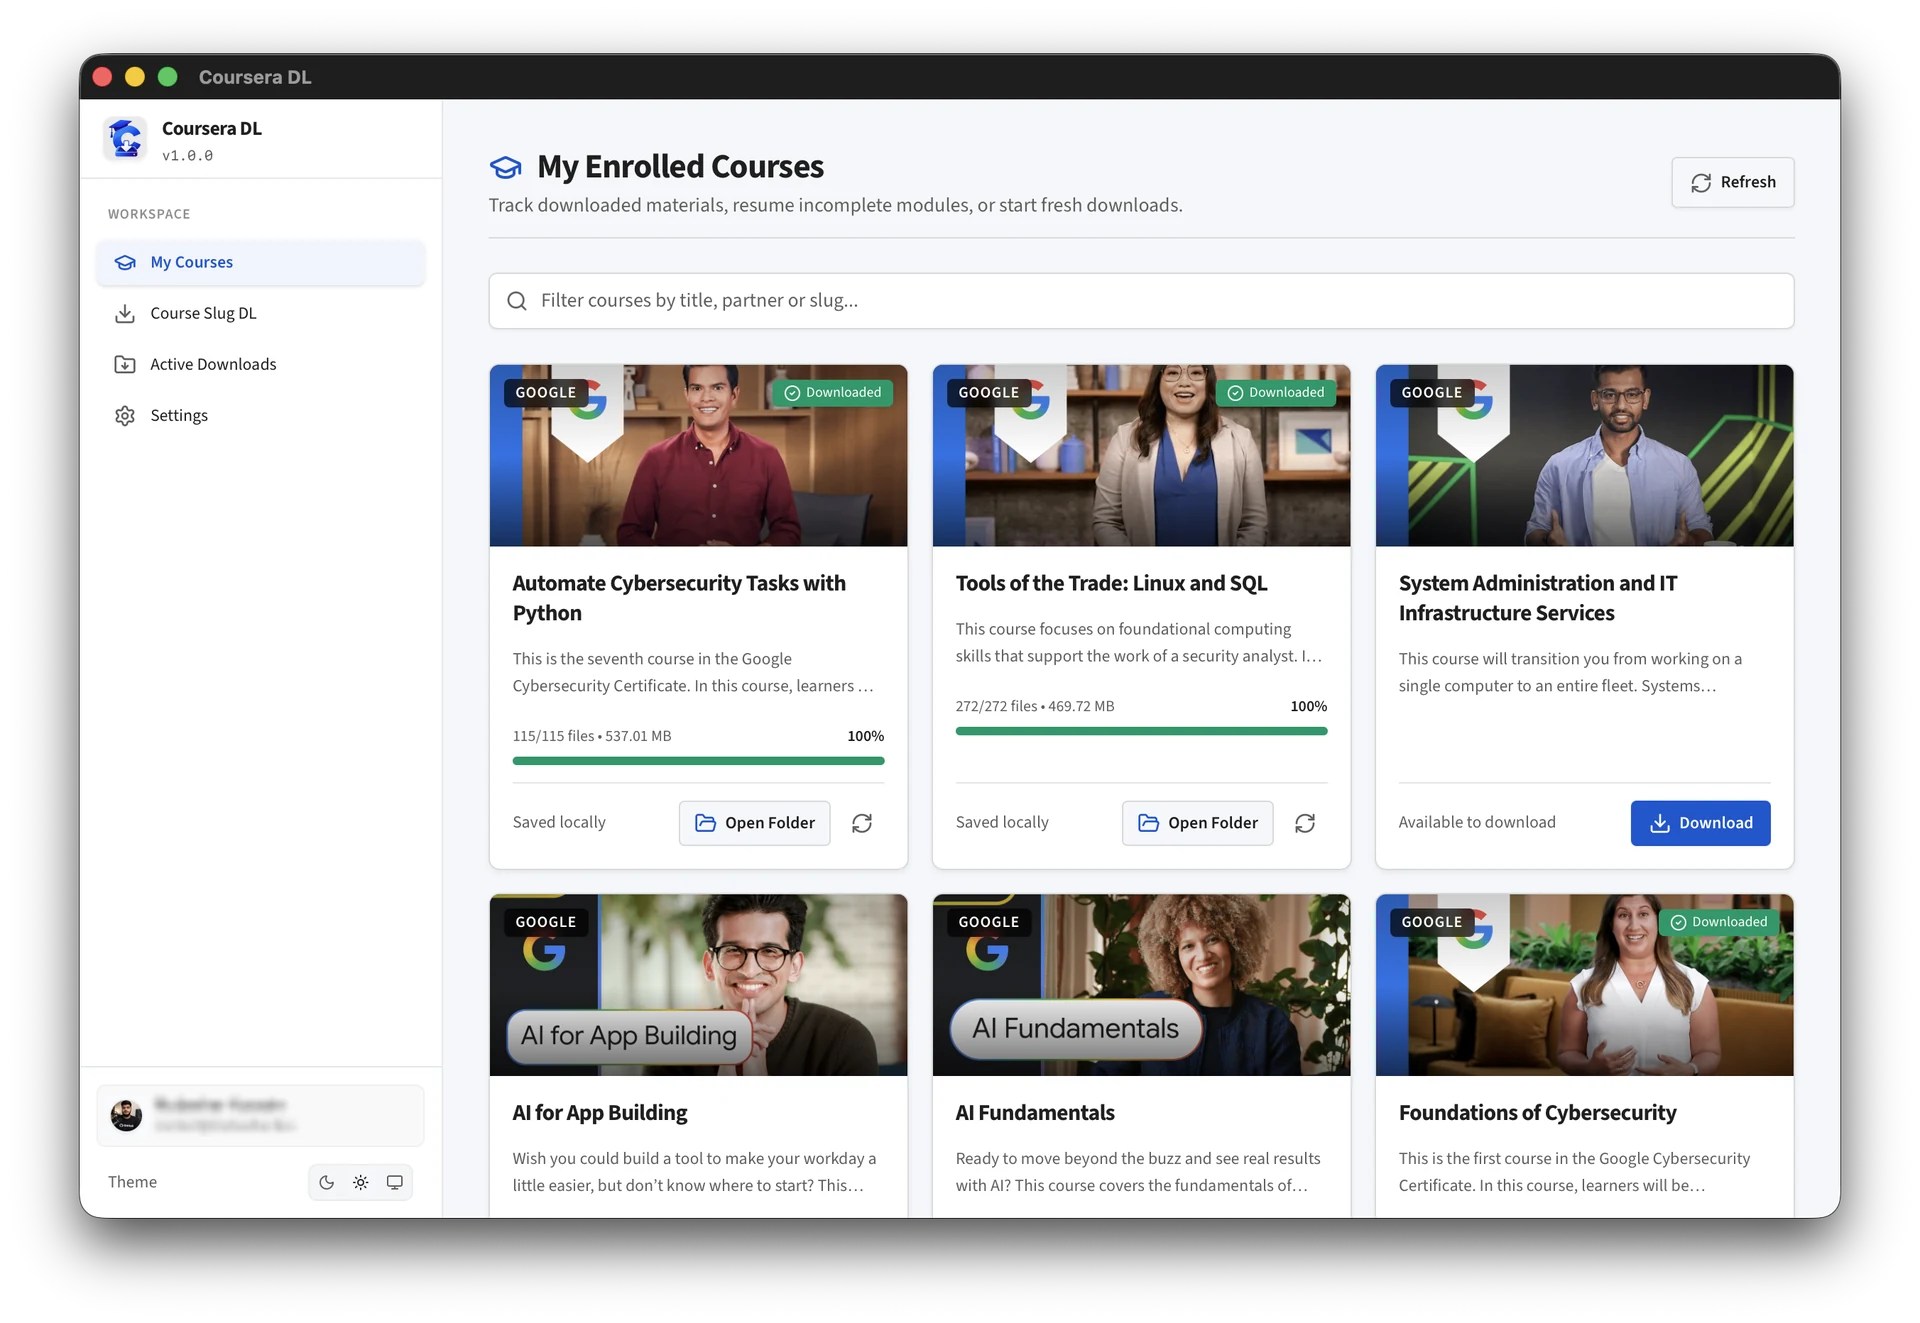This screenshot has width=1920, height=1323.
Task: Switch to dark theme moon icon
Action: (327, 1182)
